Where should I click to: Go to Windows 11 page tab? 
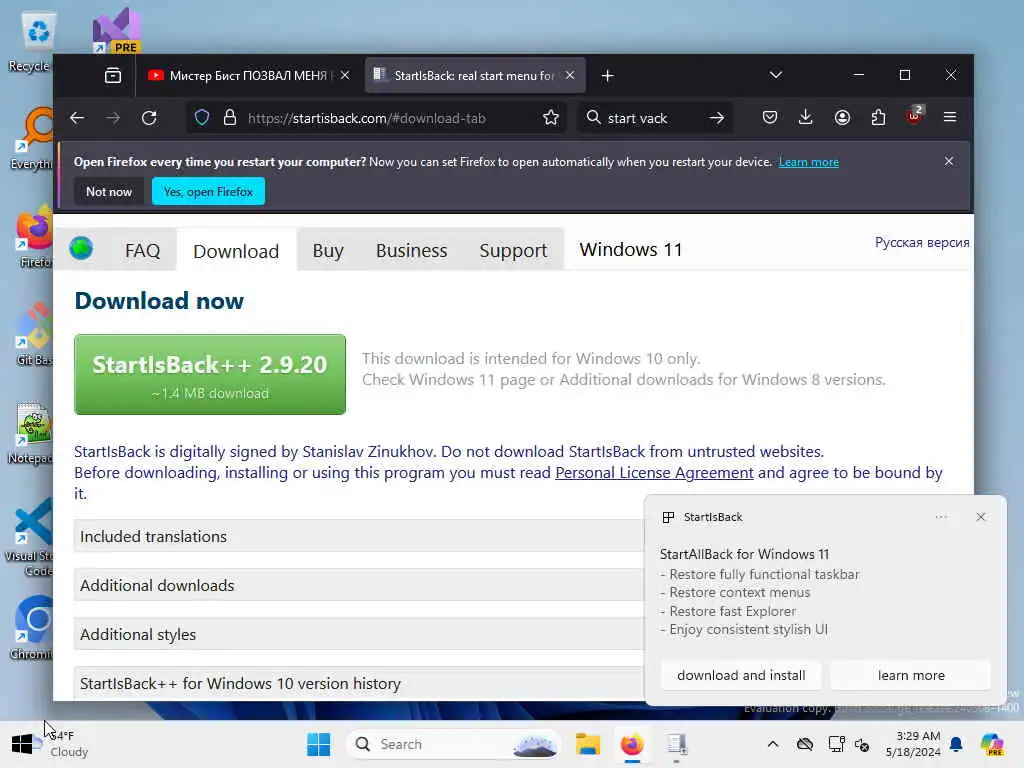tap(631, 249)
